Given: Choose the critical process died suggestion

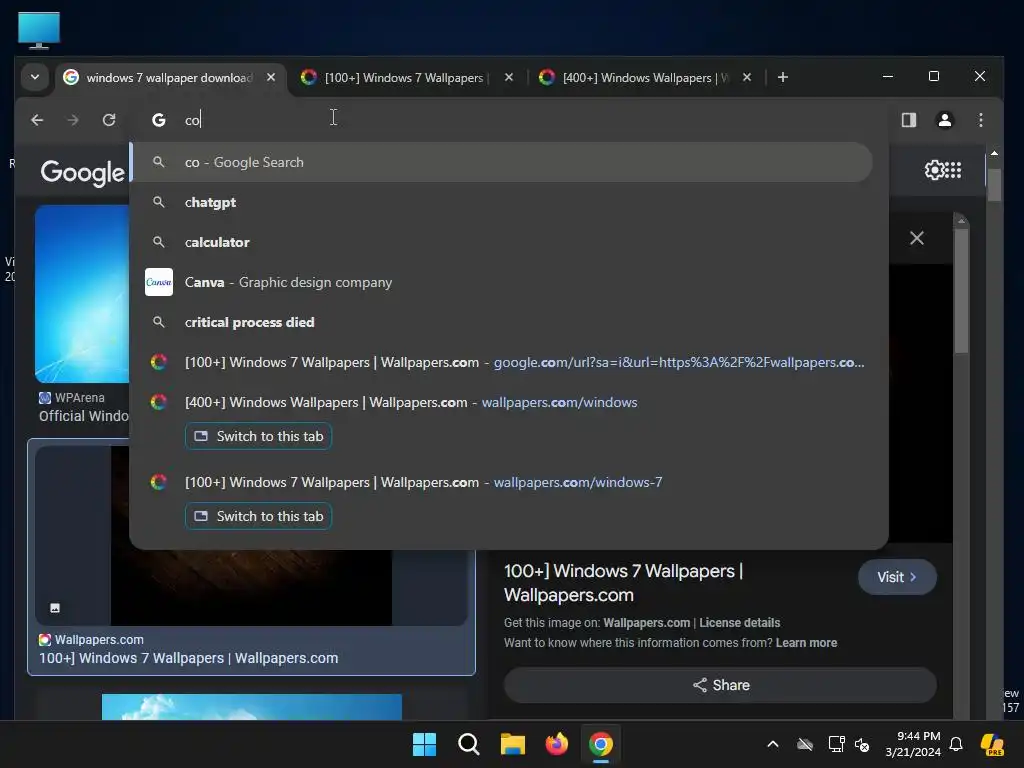Looking at the screenshot, I should 502,322.
